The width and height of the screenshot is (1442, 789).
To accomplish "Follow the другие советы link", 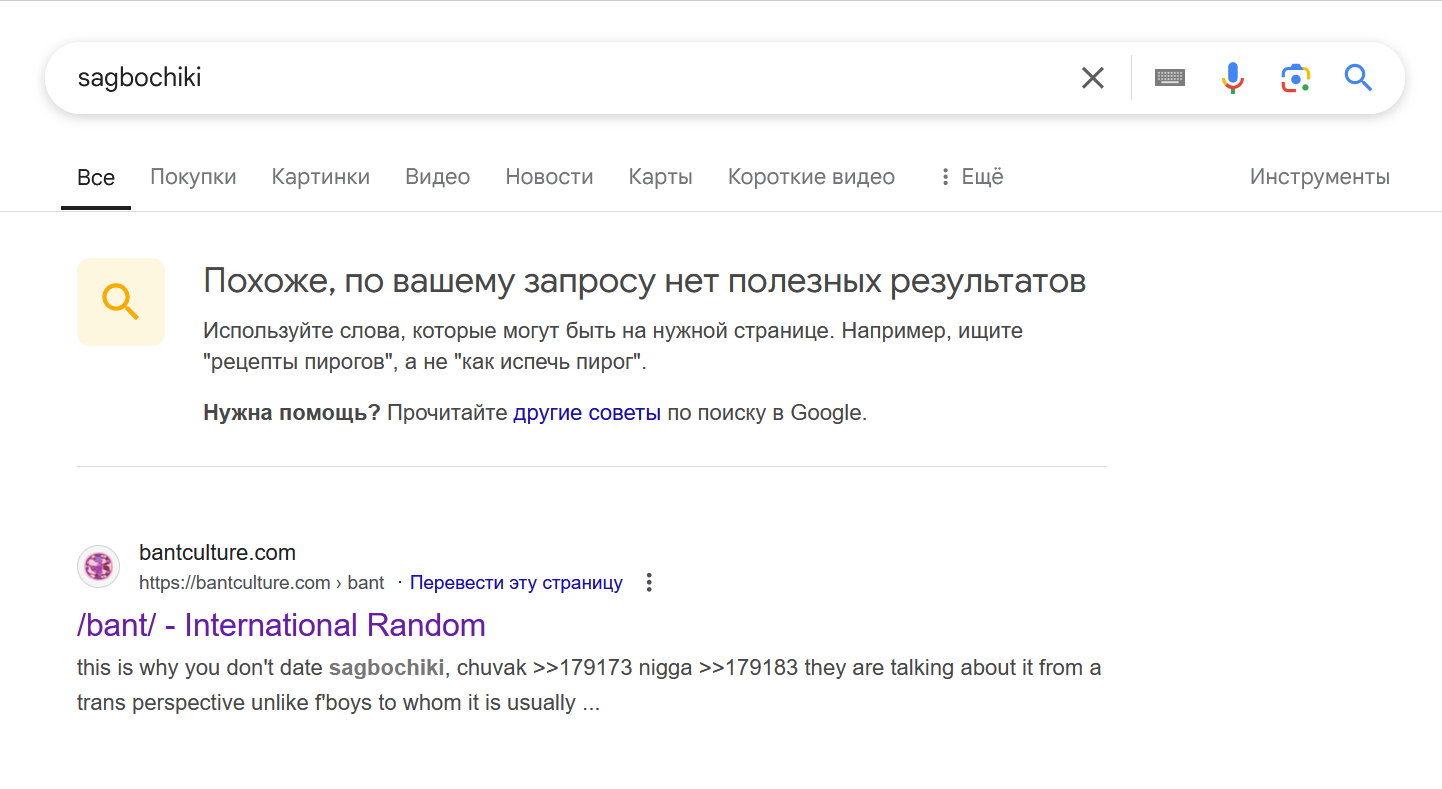I will (587, 413).
